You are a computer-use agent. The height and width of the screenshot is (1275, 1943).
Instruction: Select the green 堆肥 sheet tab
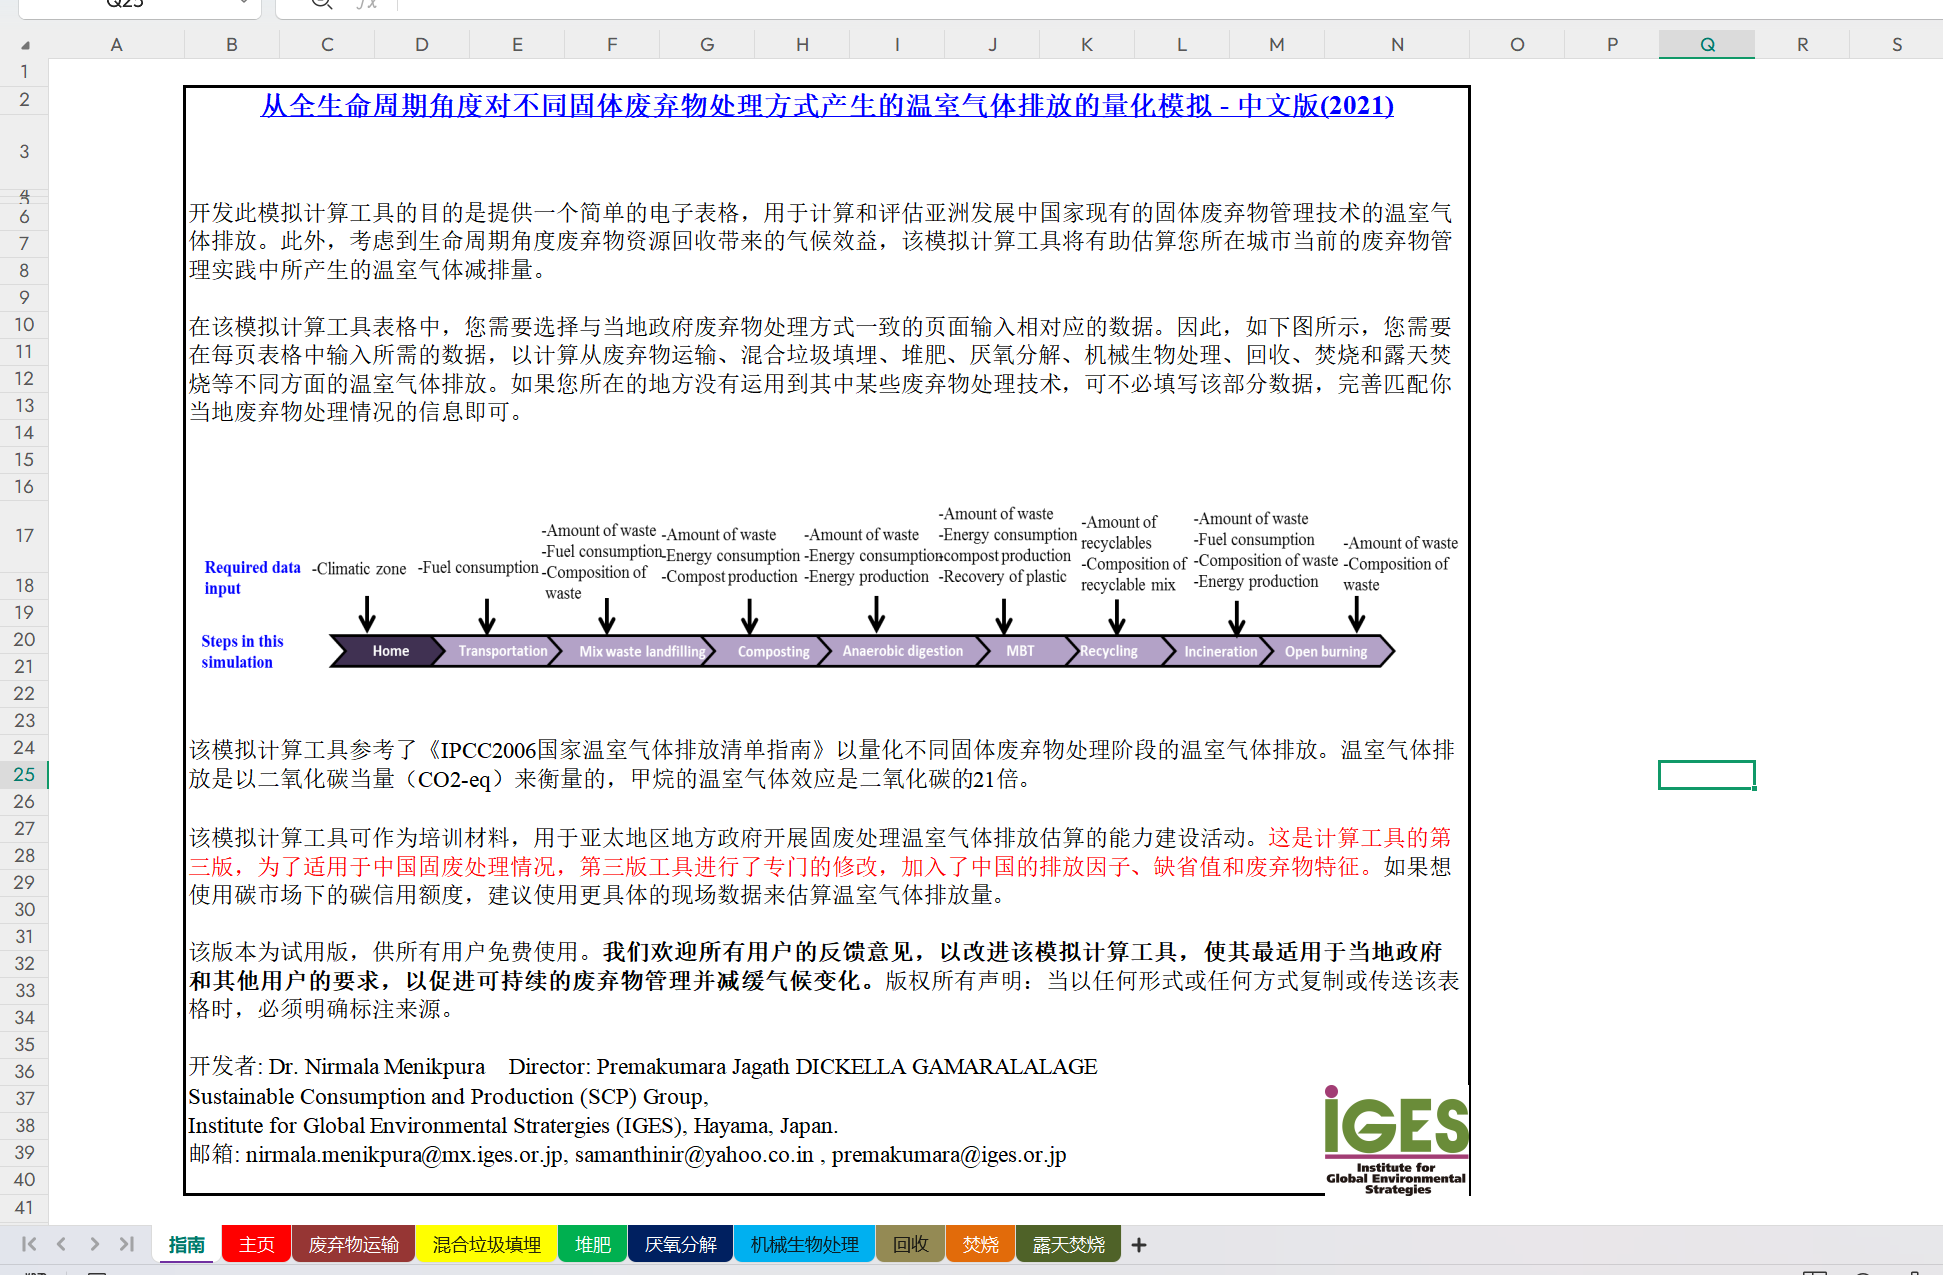(x=592, y=1245)
